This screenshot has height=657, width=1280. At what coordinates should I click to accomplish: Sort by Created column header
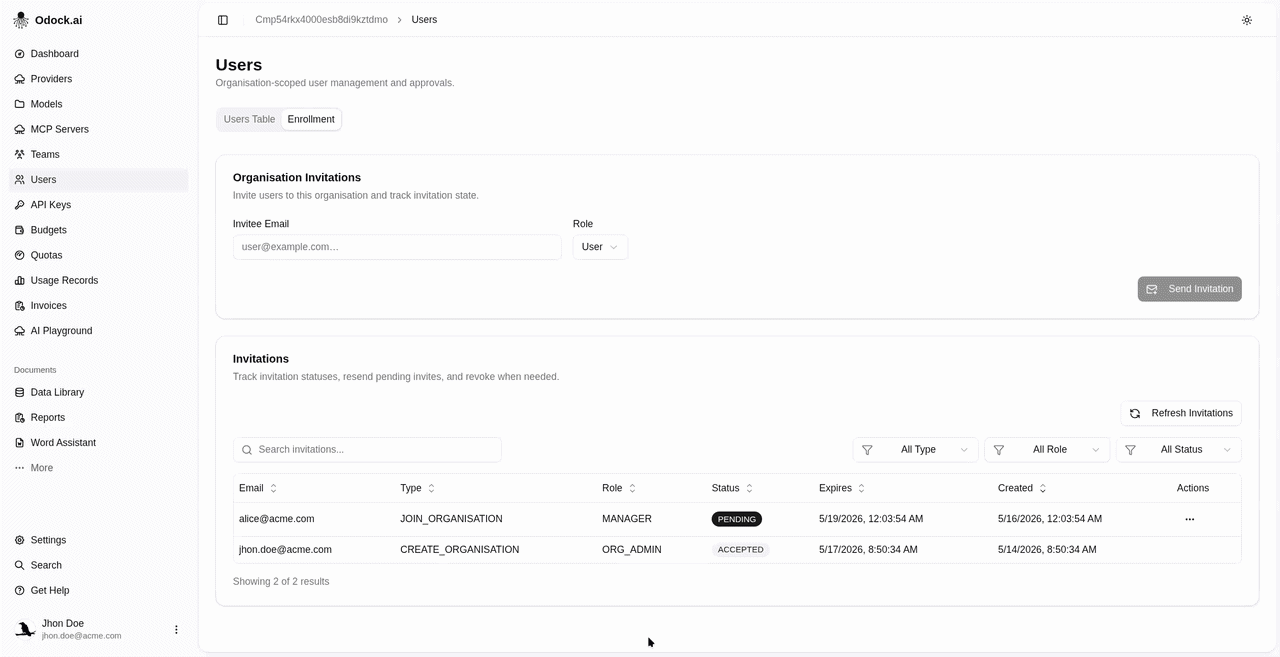click(x=1022, y=488)
